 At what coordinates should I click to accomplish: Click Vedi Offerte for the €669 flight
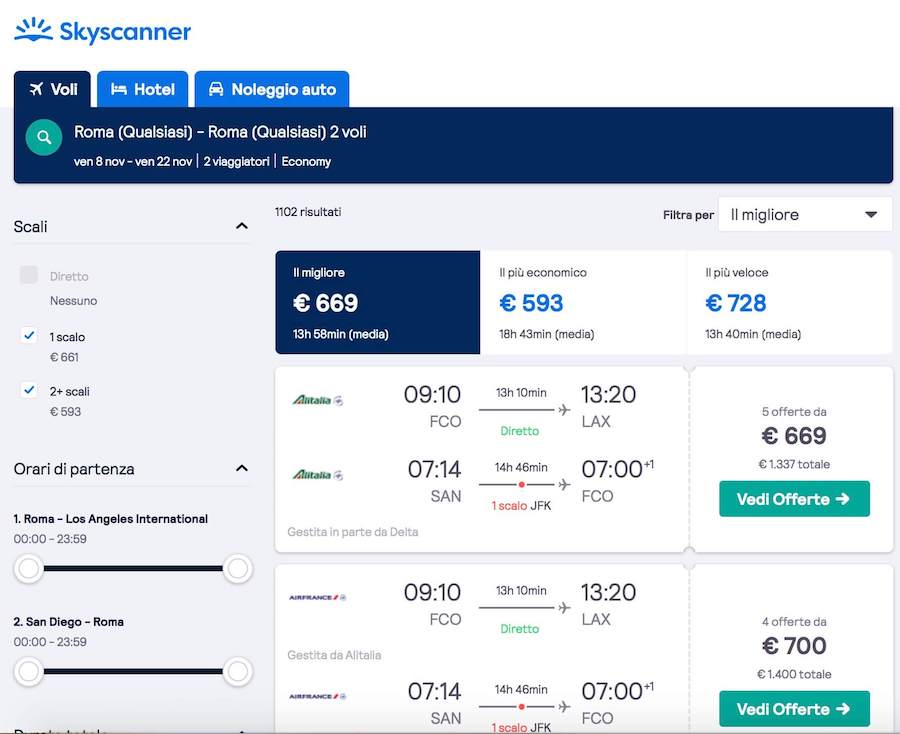coord(794,499)
